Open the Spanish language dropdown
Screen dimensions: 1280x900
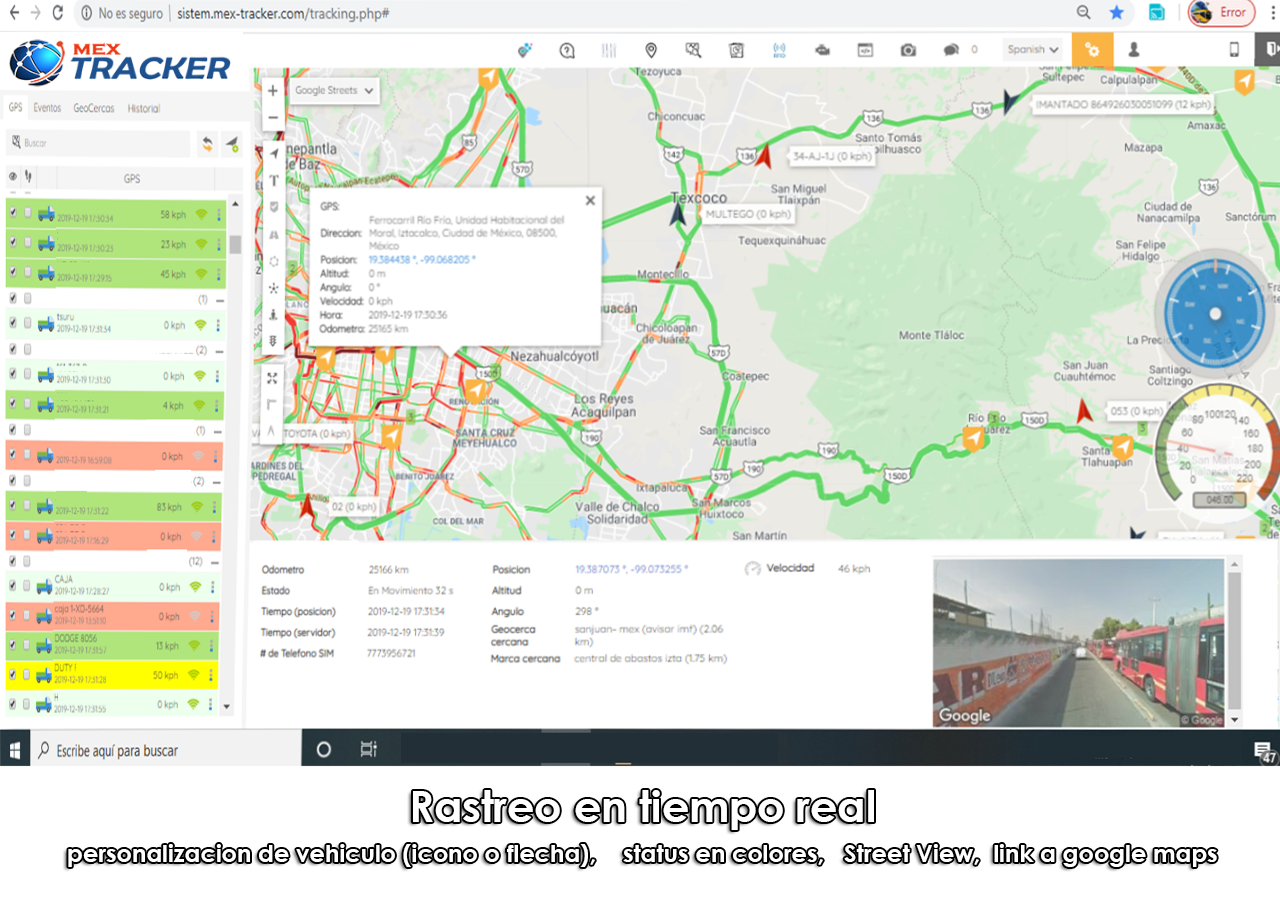point(1033,50)
